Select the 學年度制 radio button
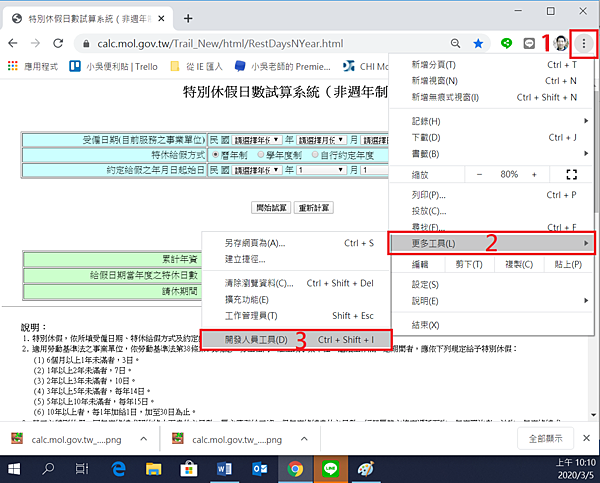The height and width of the screenshot is (483, 600). tap(261, 155)
